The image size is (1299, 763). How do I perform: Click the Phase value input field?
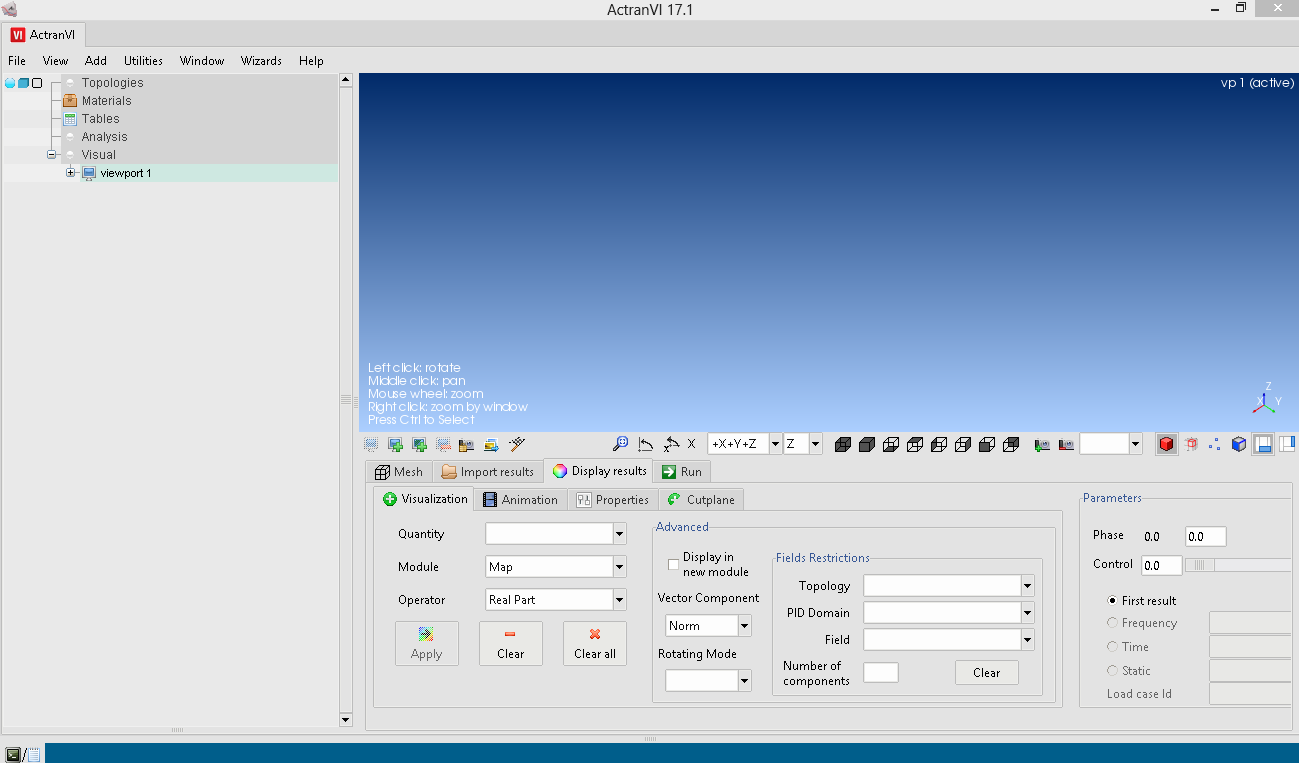click(1205, 536)
